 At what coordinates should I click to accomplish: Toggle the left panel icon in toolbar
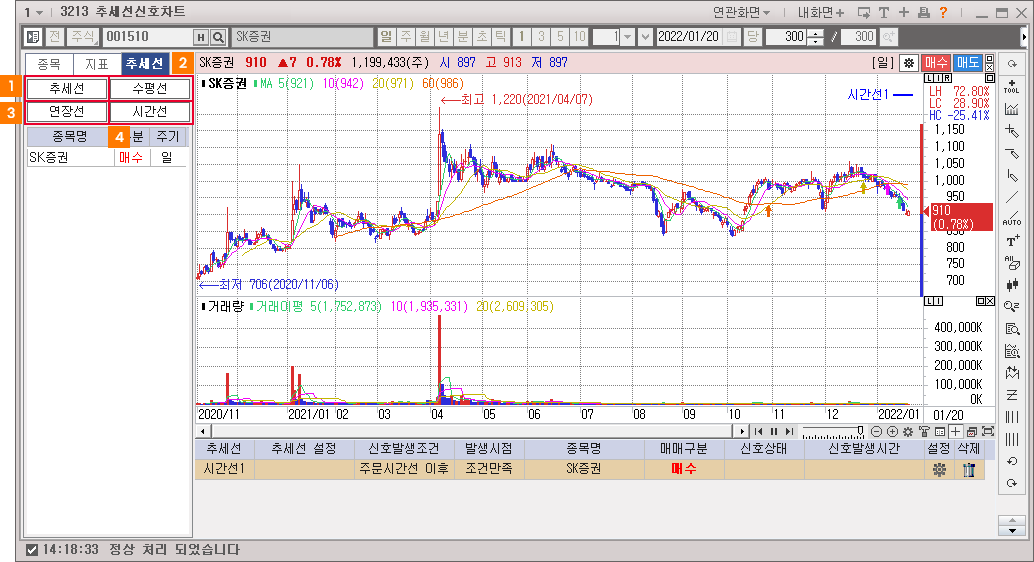(32, 37)
